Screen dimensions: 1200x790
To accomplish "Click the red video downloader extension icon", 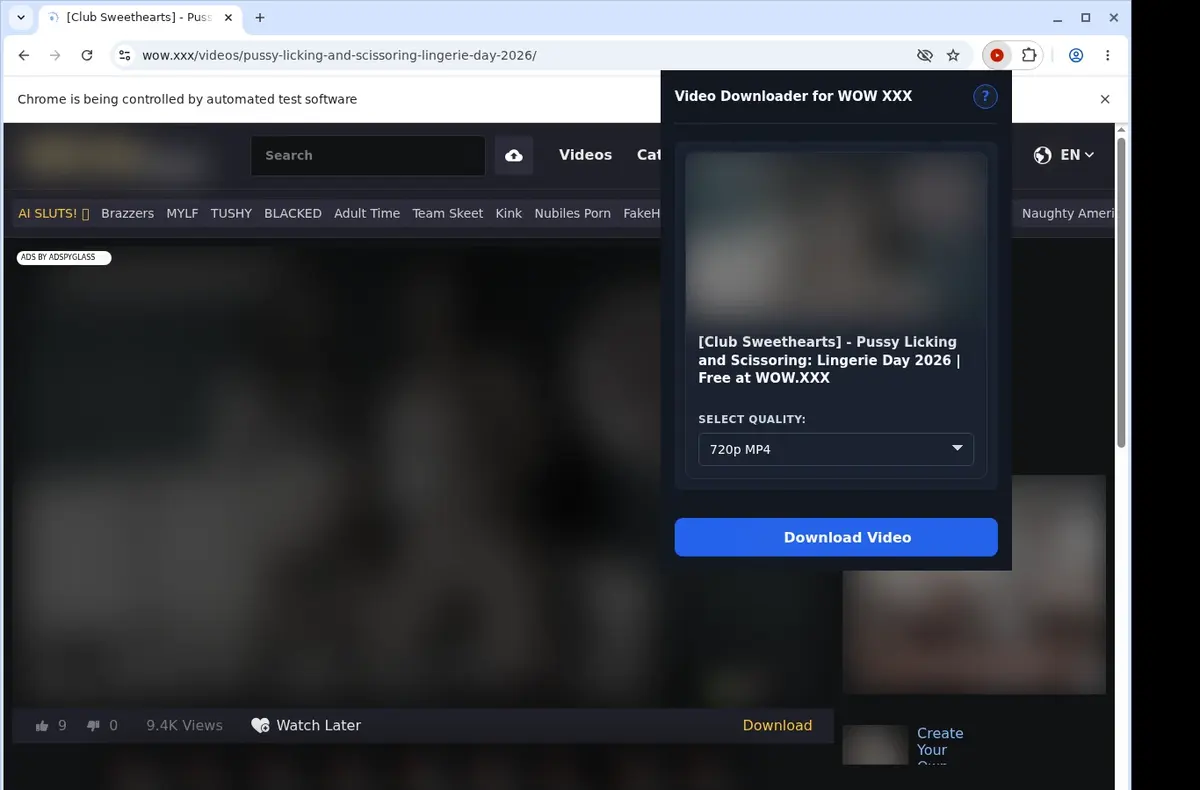I will point(997,55).
